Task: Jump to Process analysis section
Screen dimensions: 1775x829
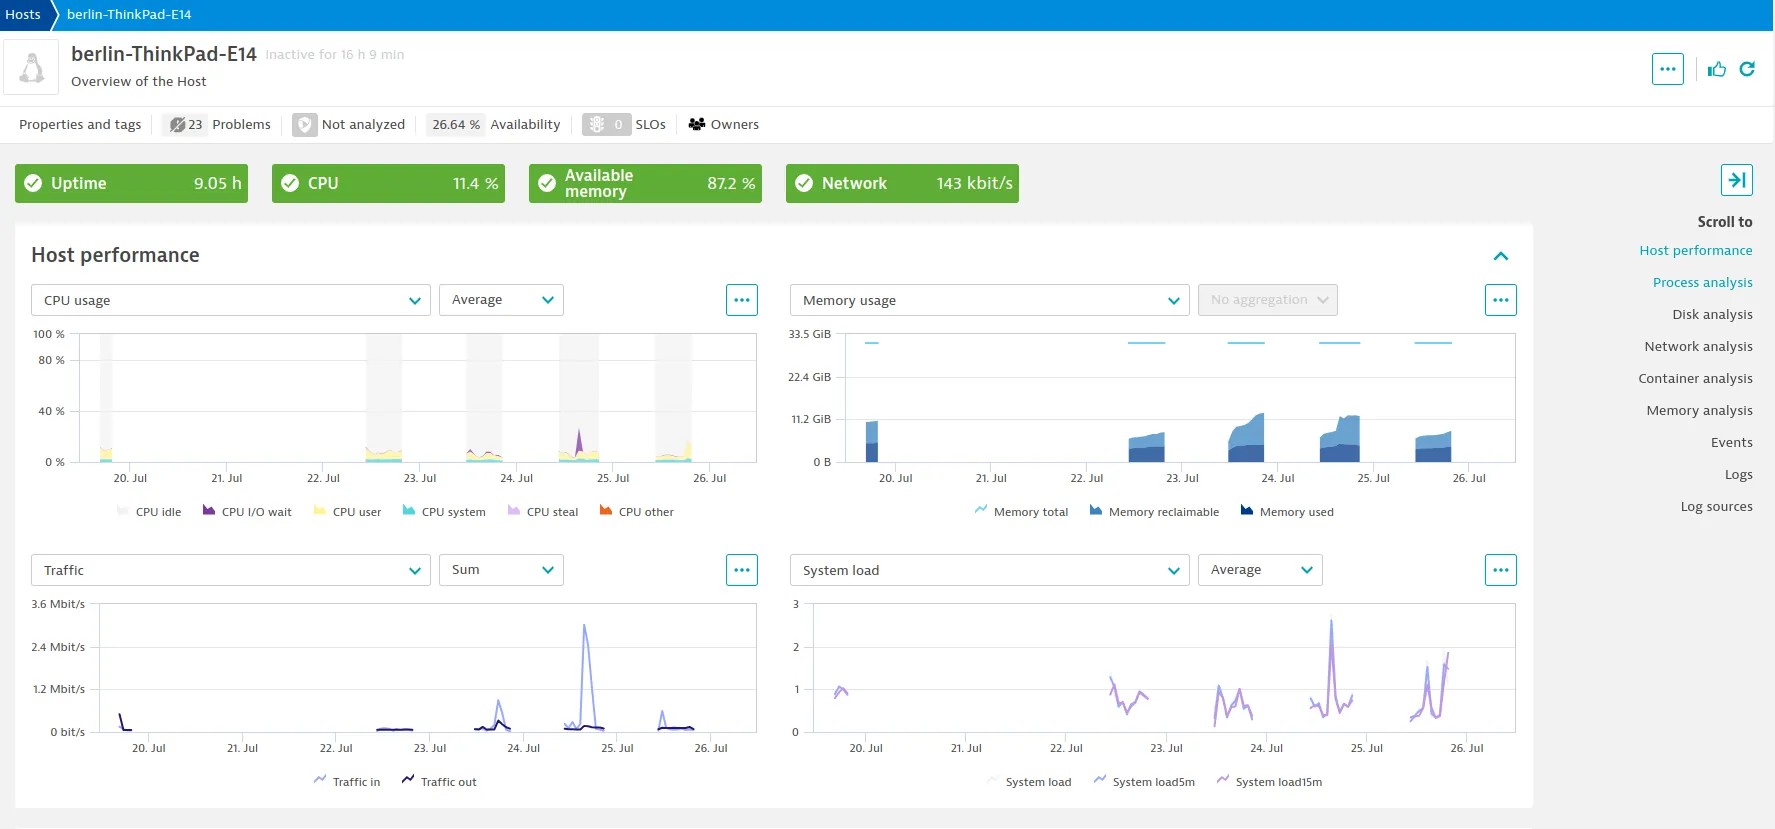Action: pos(1702,282)
